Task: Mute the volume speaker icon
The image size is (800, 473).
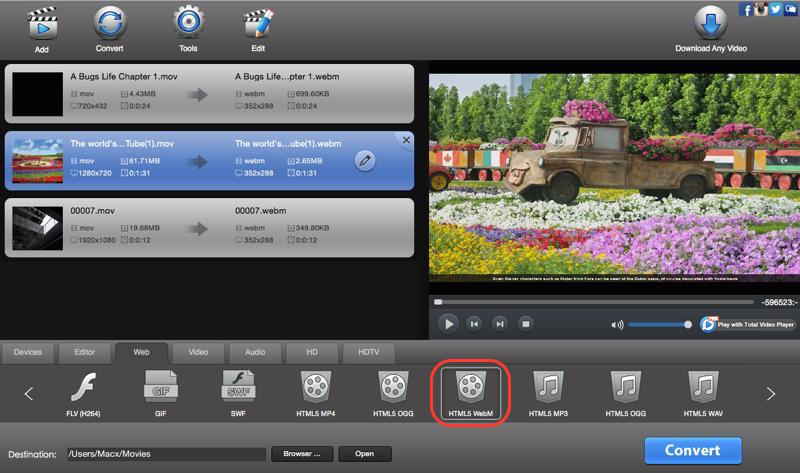Action: point(617,325)
